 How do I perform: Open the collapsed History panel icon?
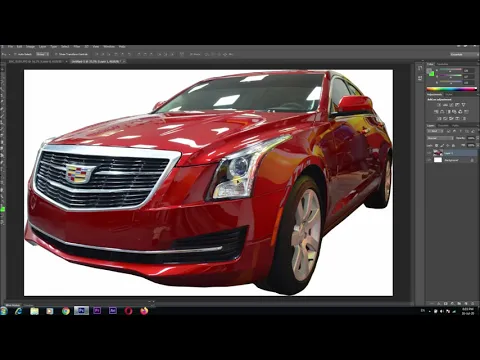(420, 68)
